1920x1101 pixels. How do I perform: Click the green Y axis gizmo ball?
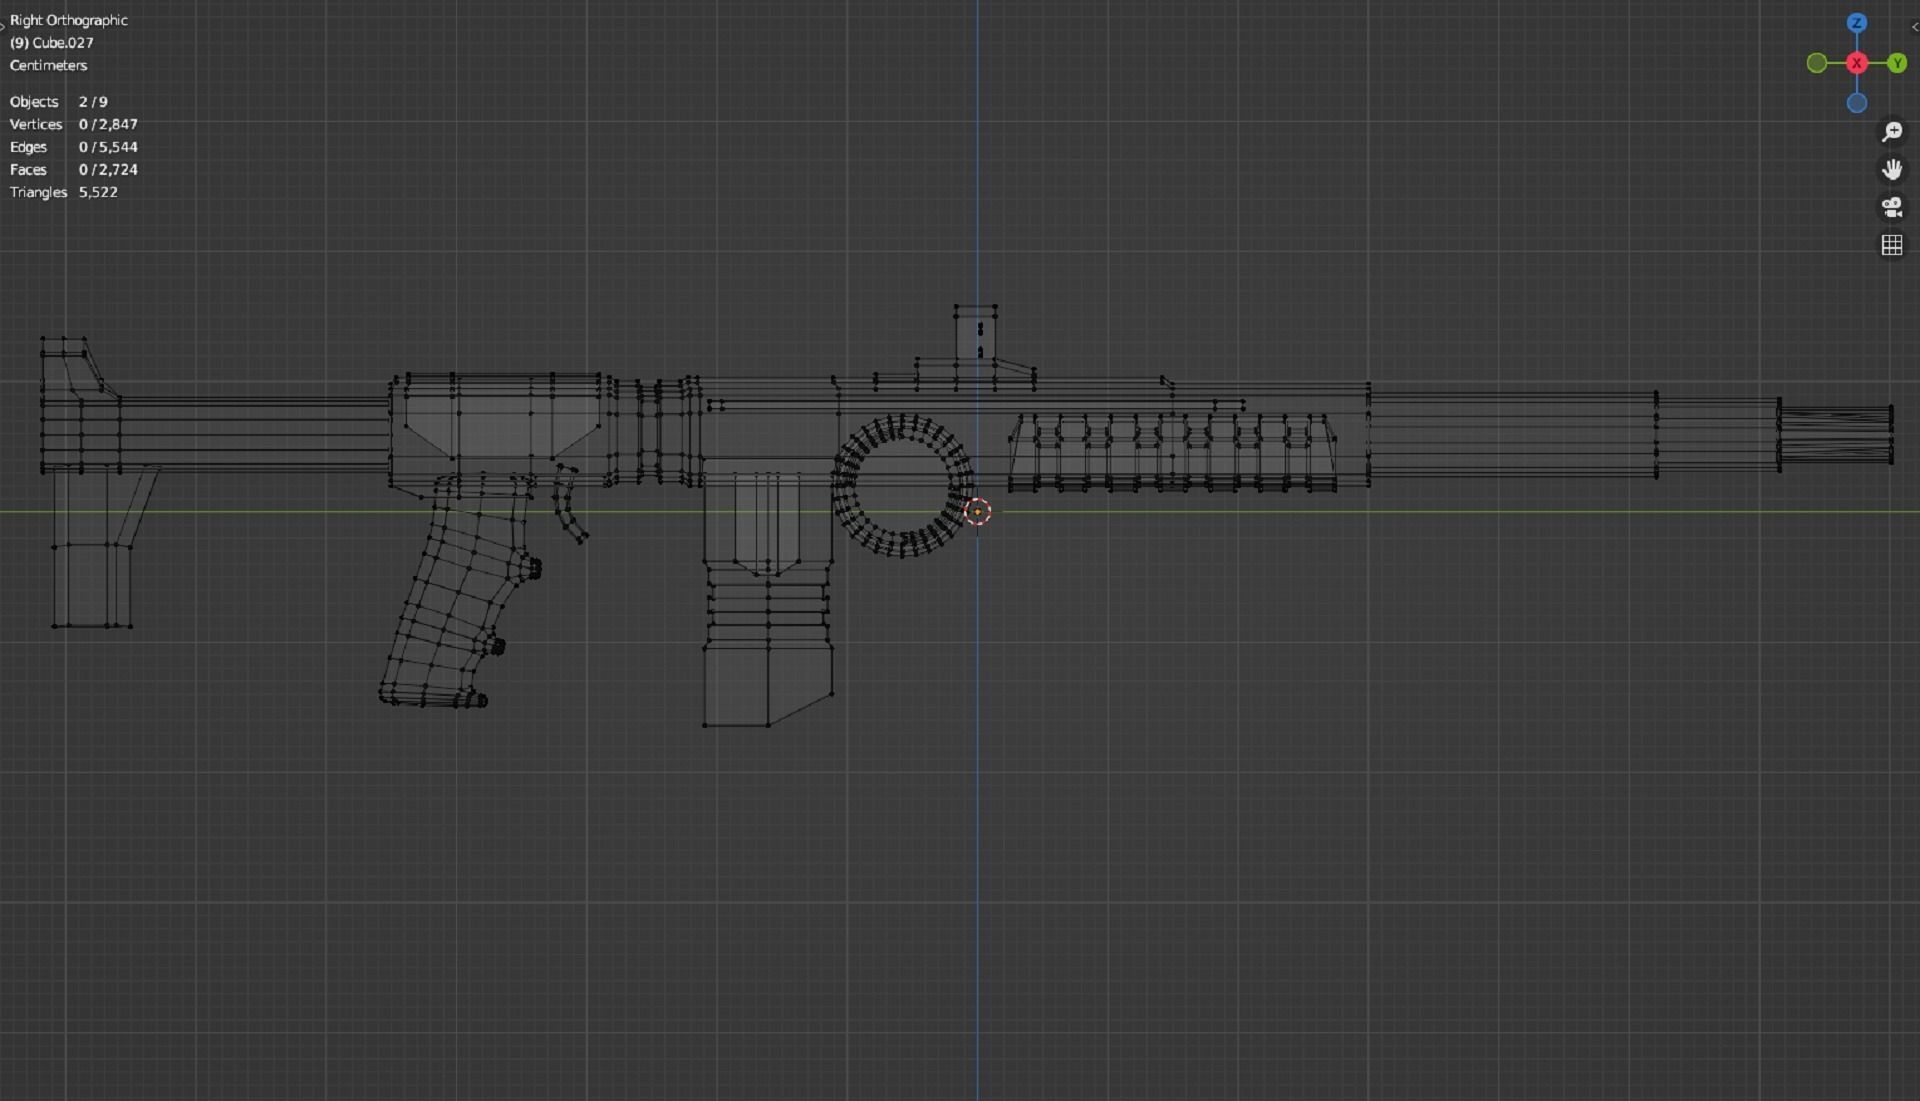tap(1897, 63)
